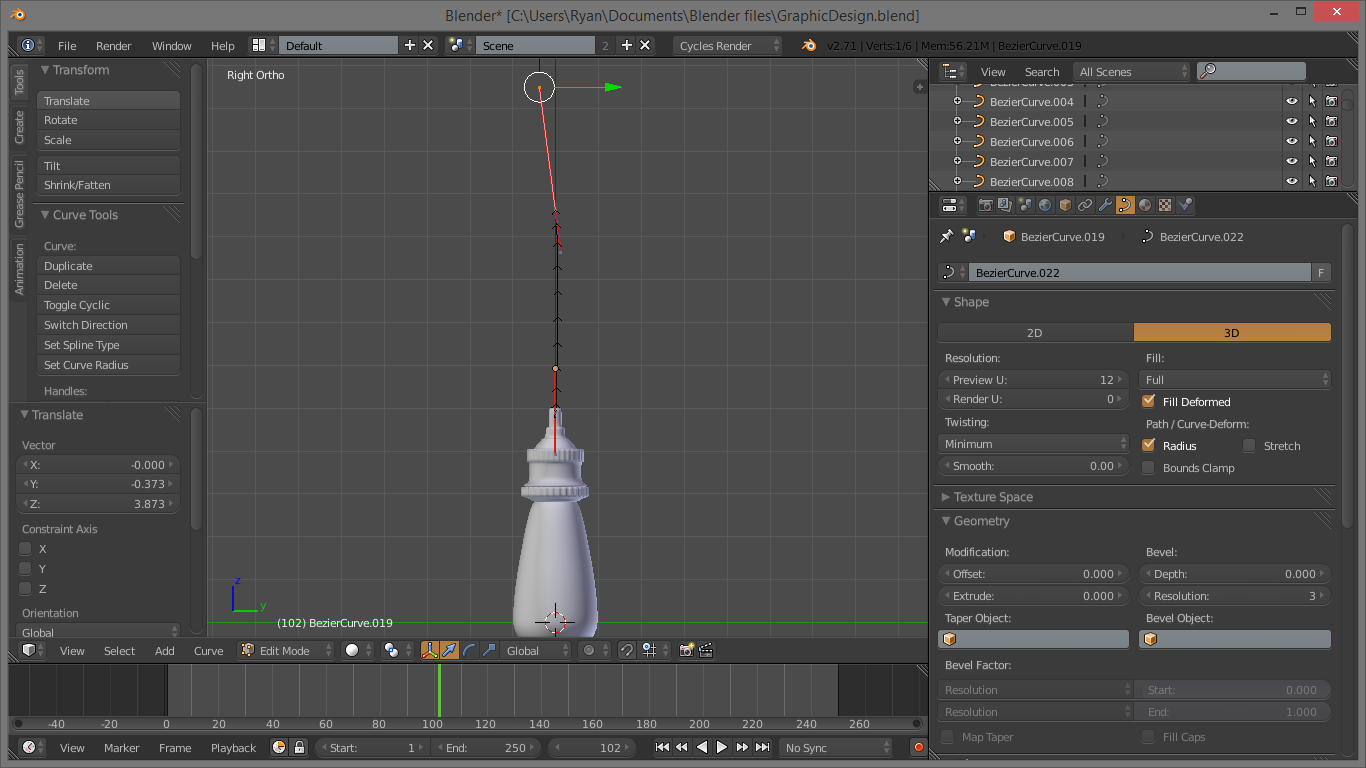Open the Global transform orientation dropdown in header
This screenshot has height=768, width=1366.
point(538,650)
